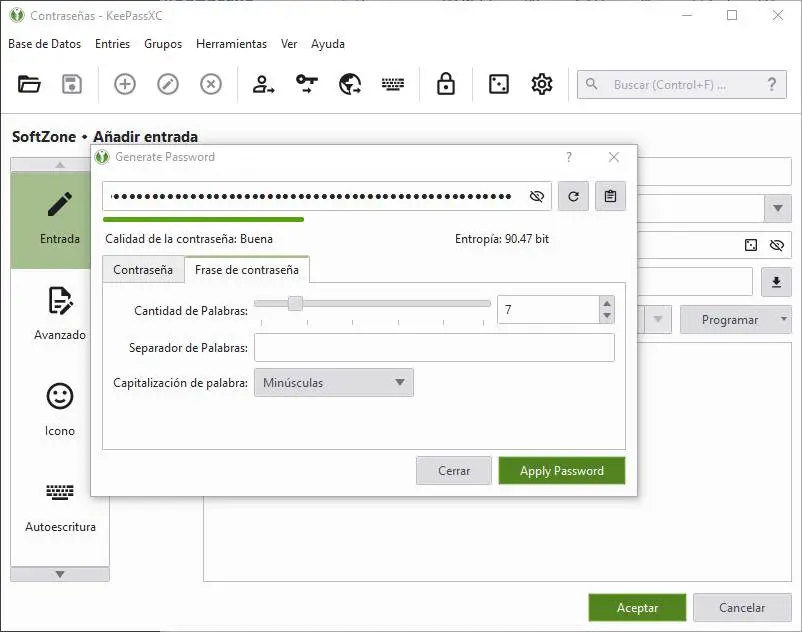Click the save database floppy icon
802x632 pixels.
pyautogui.click(x=72, y=84)
